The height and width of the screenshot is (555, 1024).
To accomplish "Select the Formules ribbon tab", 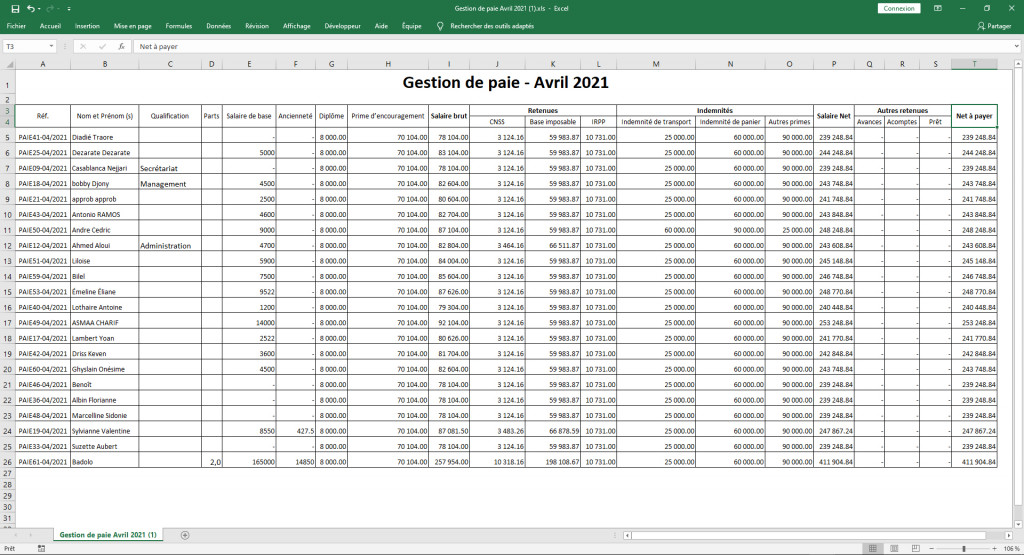I will (178, 26).
